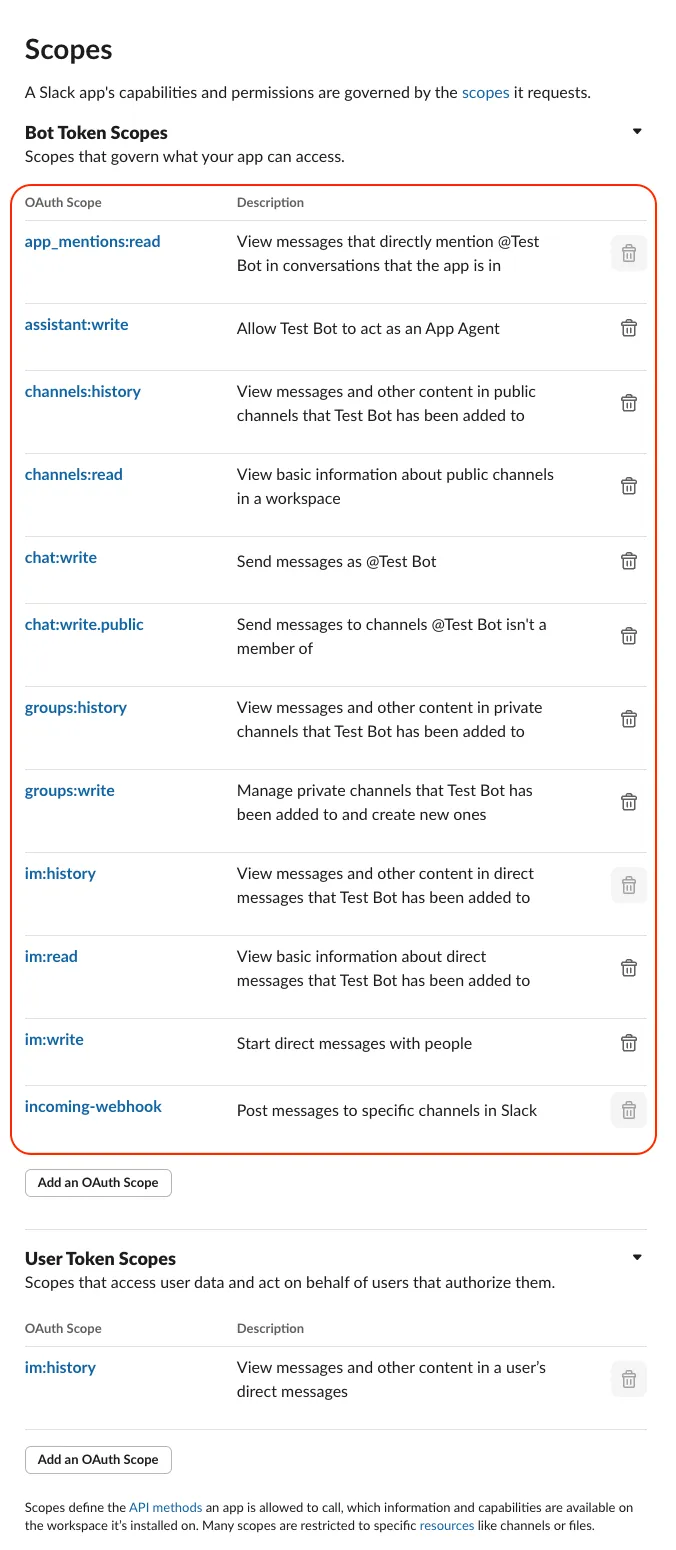The image size is (676, 1550).
Task: Click trash icon for channels:read
Action: [x=629, y=486]
